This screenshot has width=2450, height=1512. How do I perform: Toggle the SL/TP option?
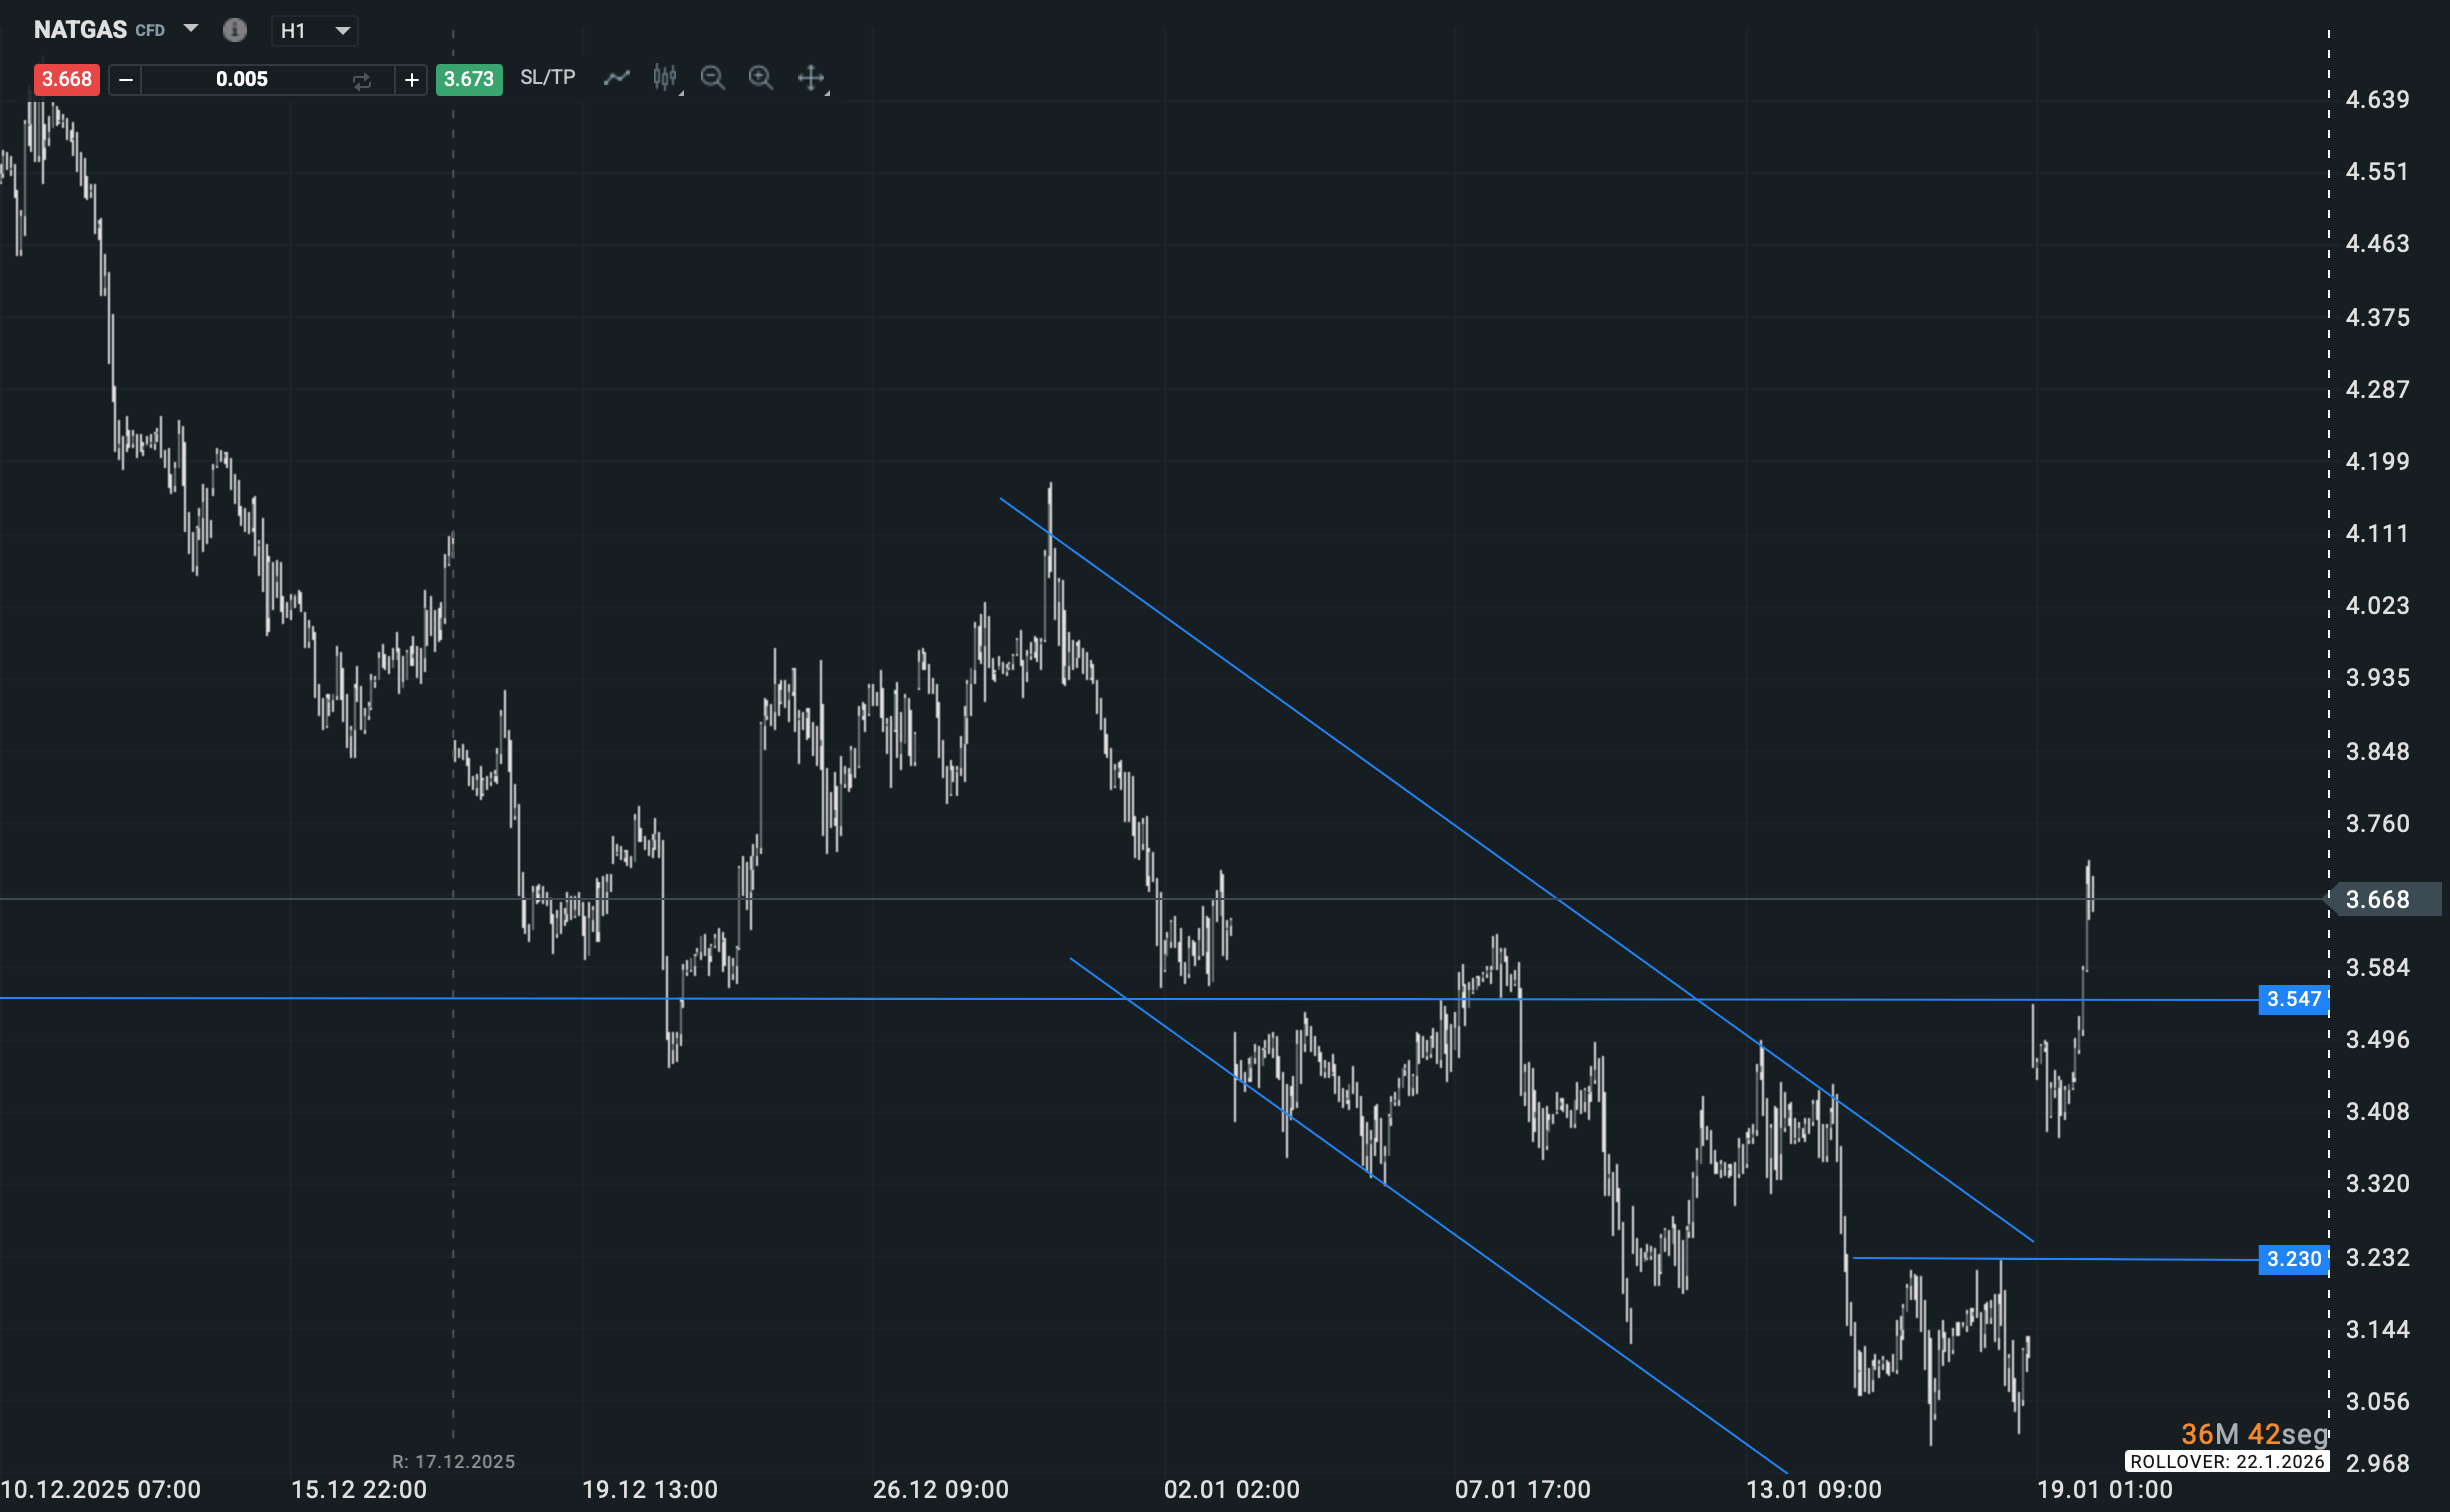click(x=547, y=78)
